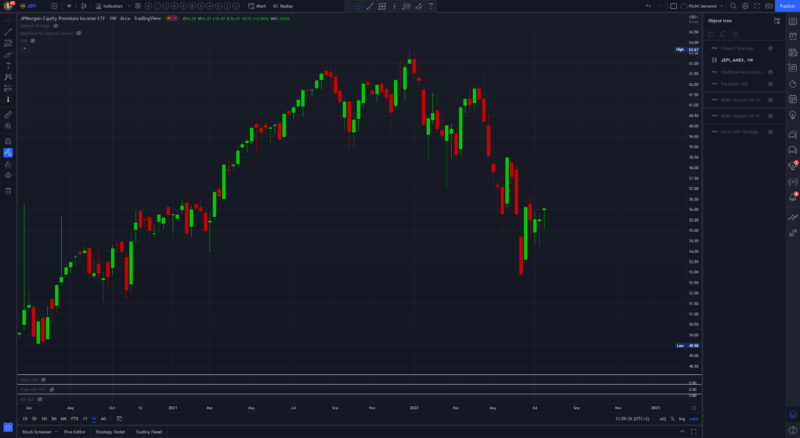The height and width of the screenshot is (438, 800).
Task: Enter fullscreen mode from the top toolbar
Action: tap(758, 6)
